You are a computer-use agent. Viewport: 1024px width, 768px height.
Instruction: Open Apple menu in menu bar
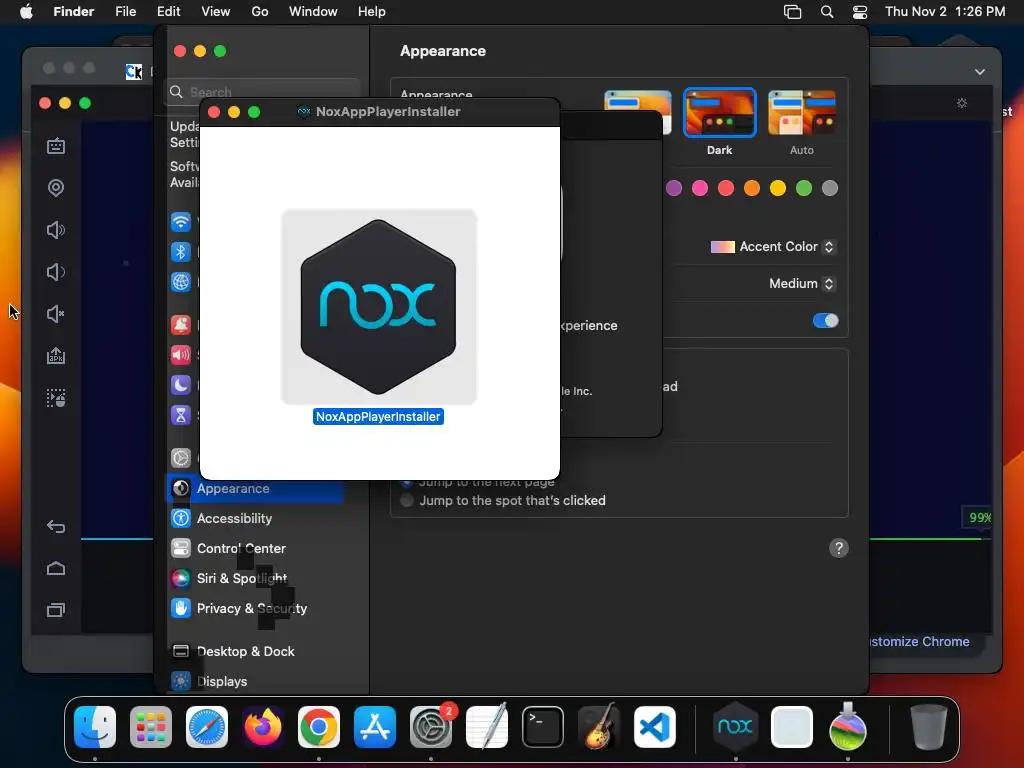pos(26,12)
